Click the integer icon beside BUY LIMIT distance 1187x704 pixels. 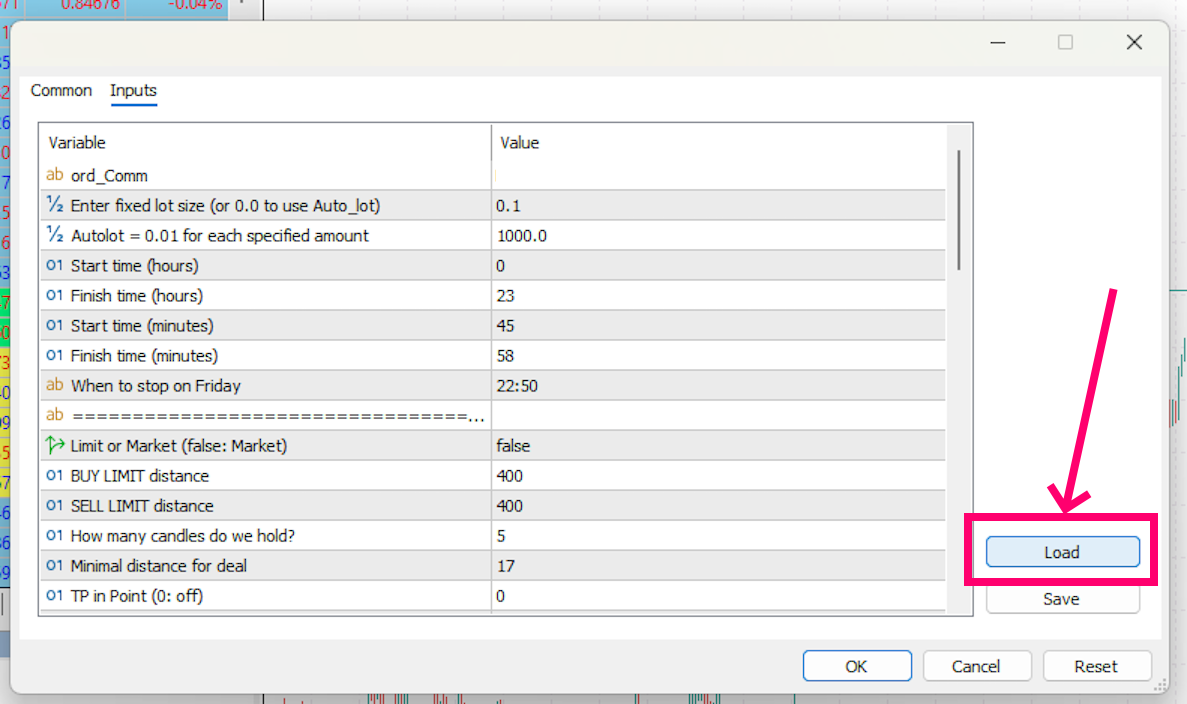[x=55, y=475]
